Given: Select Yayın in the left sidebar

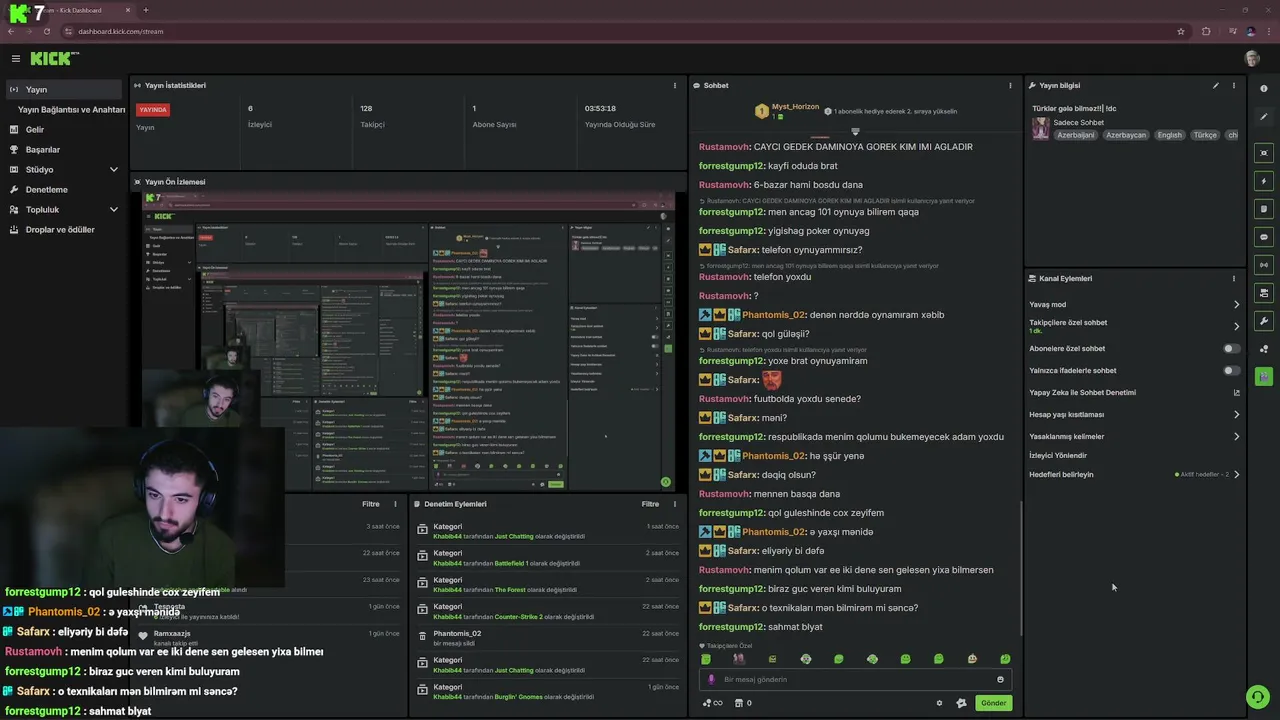Looking at the screenshot, I should click(x=64, y=89).
